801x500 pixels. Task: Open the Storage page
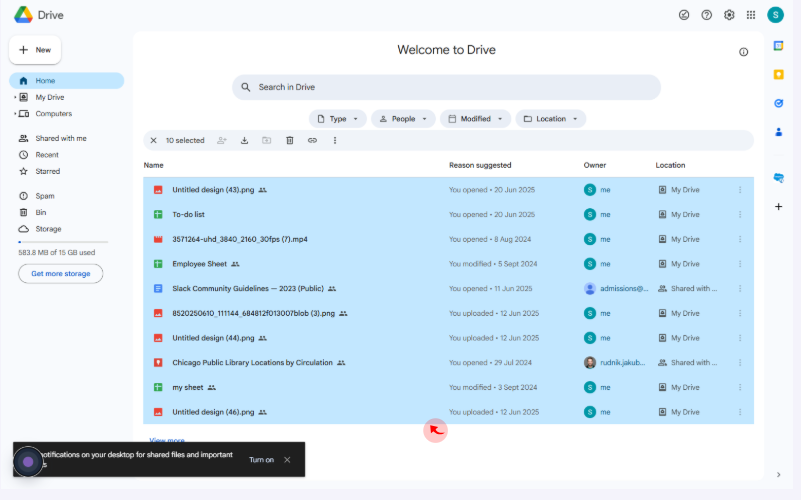(x=48, y=229)
